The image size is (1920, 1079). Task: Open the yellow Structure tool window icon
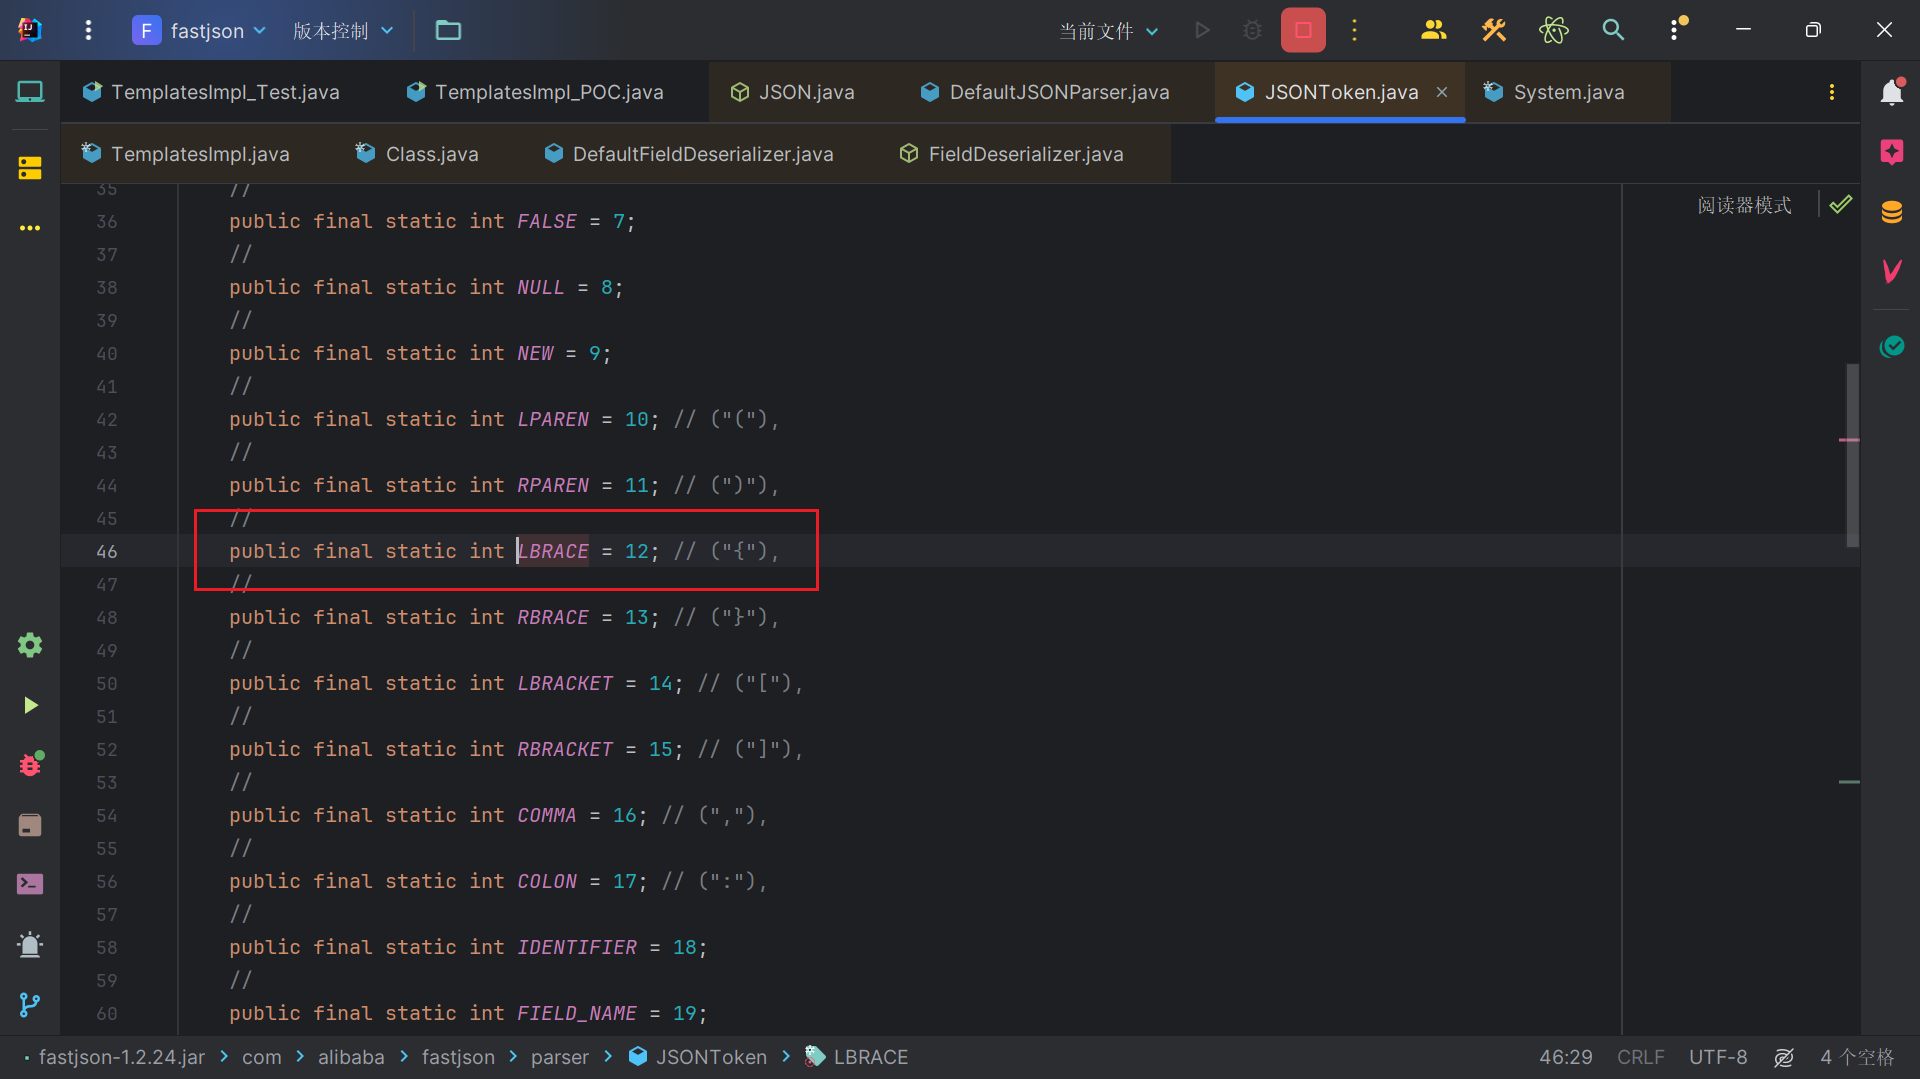click(30, 168)
